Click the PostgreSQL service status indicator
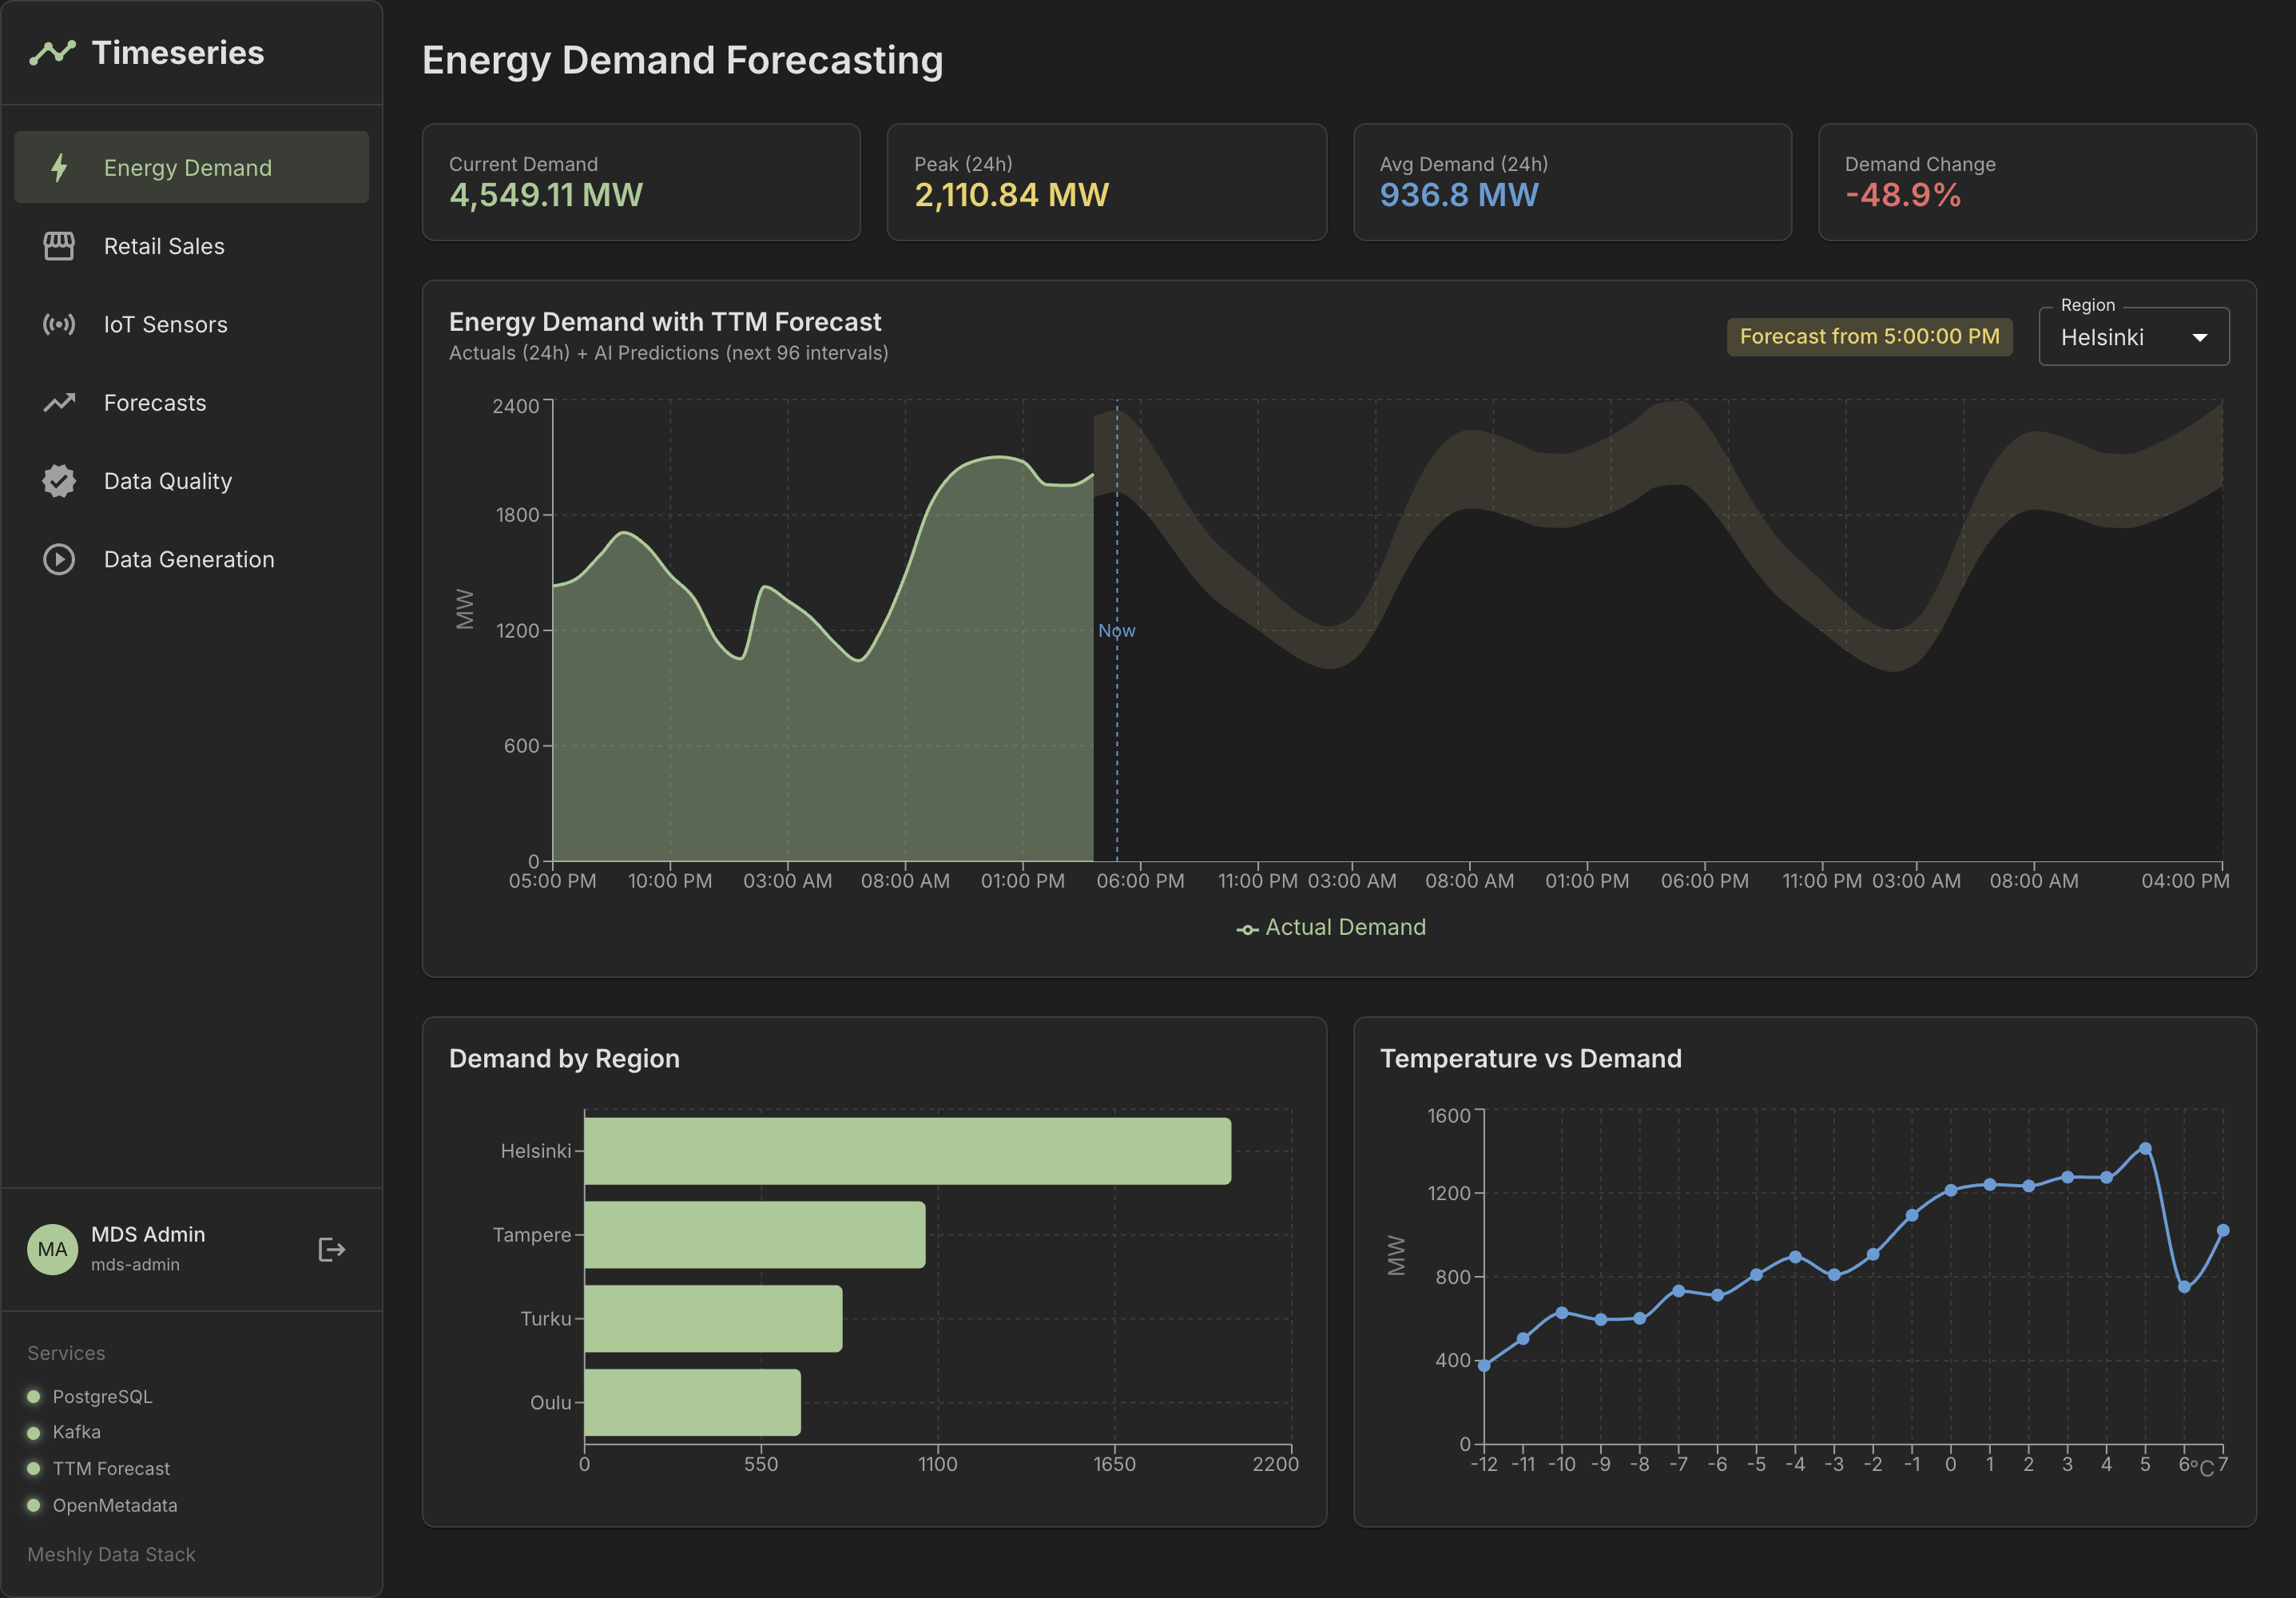Viewport: 2296px width, 1598px height. tap(36, 1396)
